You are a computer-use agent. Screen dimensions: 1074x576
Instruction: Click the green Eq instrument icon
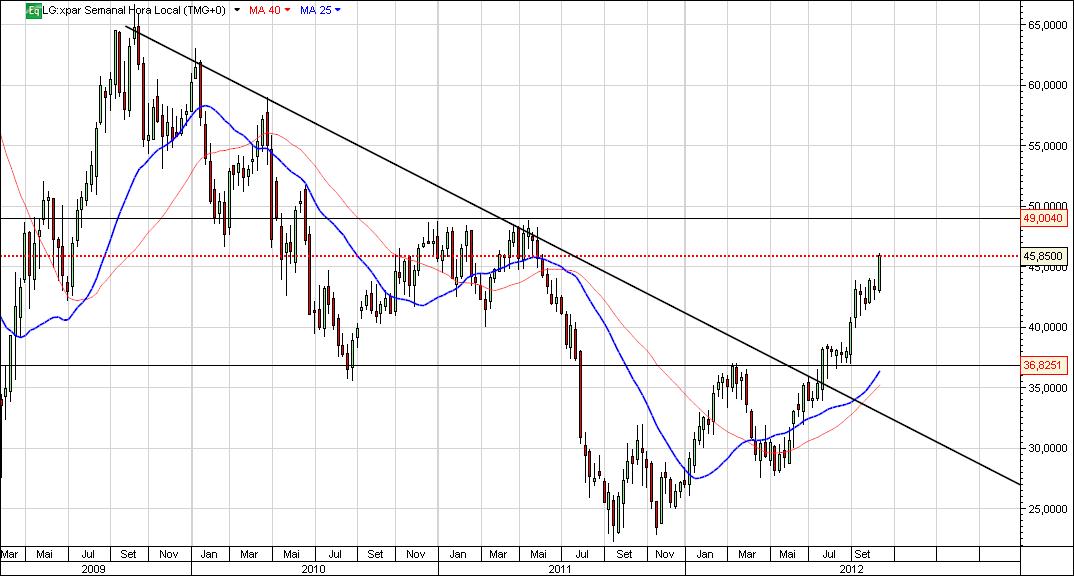[x=34, y=10]
